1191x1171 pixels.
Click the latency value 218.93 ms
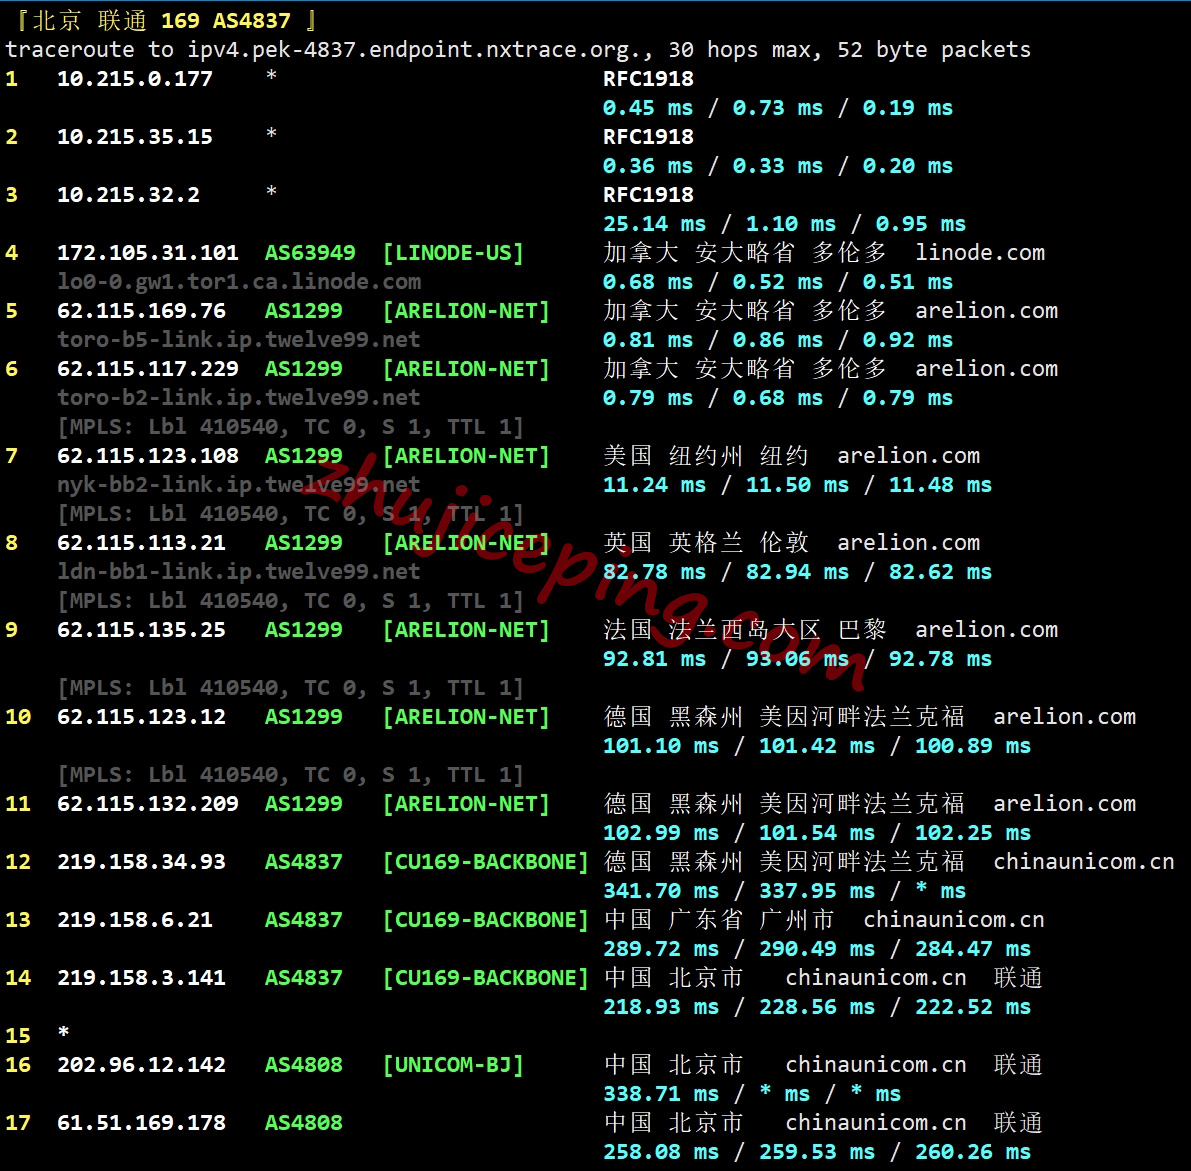661,1007
